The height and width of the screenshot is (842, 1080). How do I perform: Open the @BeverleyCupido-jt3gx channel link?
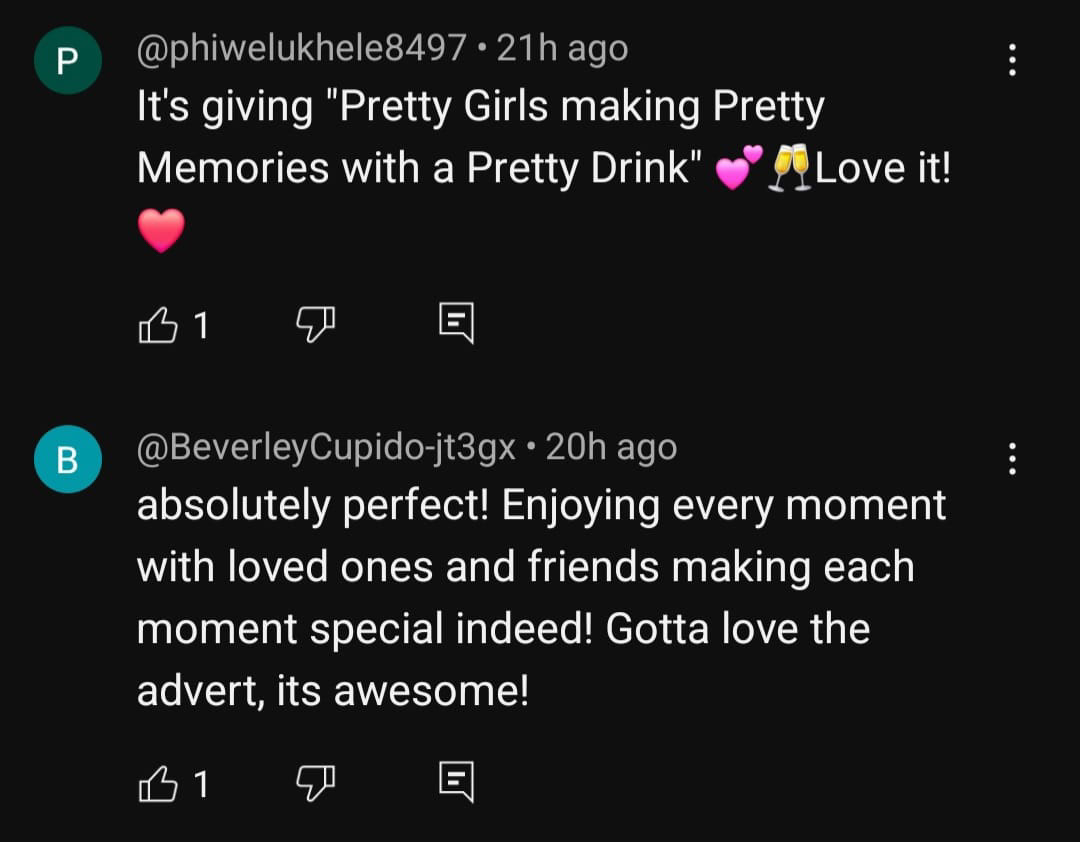pyautogui.click(x=326, y=447)
